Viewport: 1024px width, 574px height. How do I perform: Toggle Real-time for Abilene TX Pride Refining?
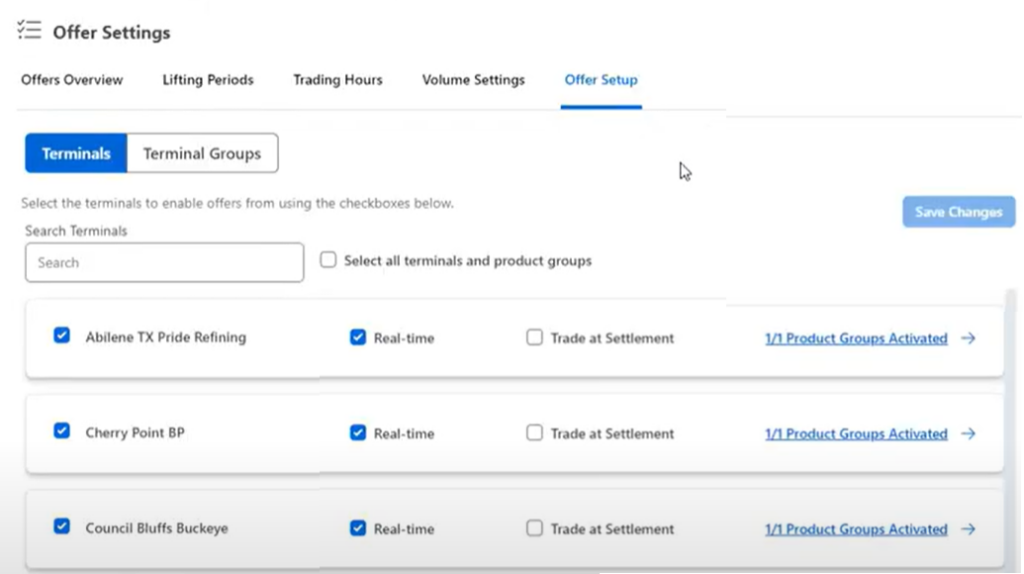point(358,337)
